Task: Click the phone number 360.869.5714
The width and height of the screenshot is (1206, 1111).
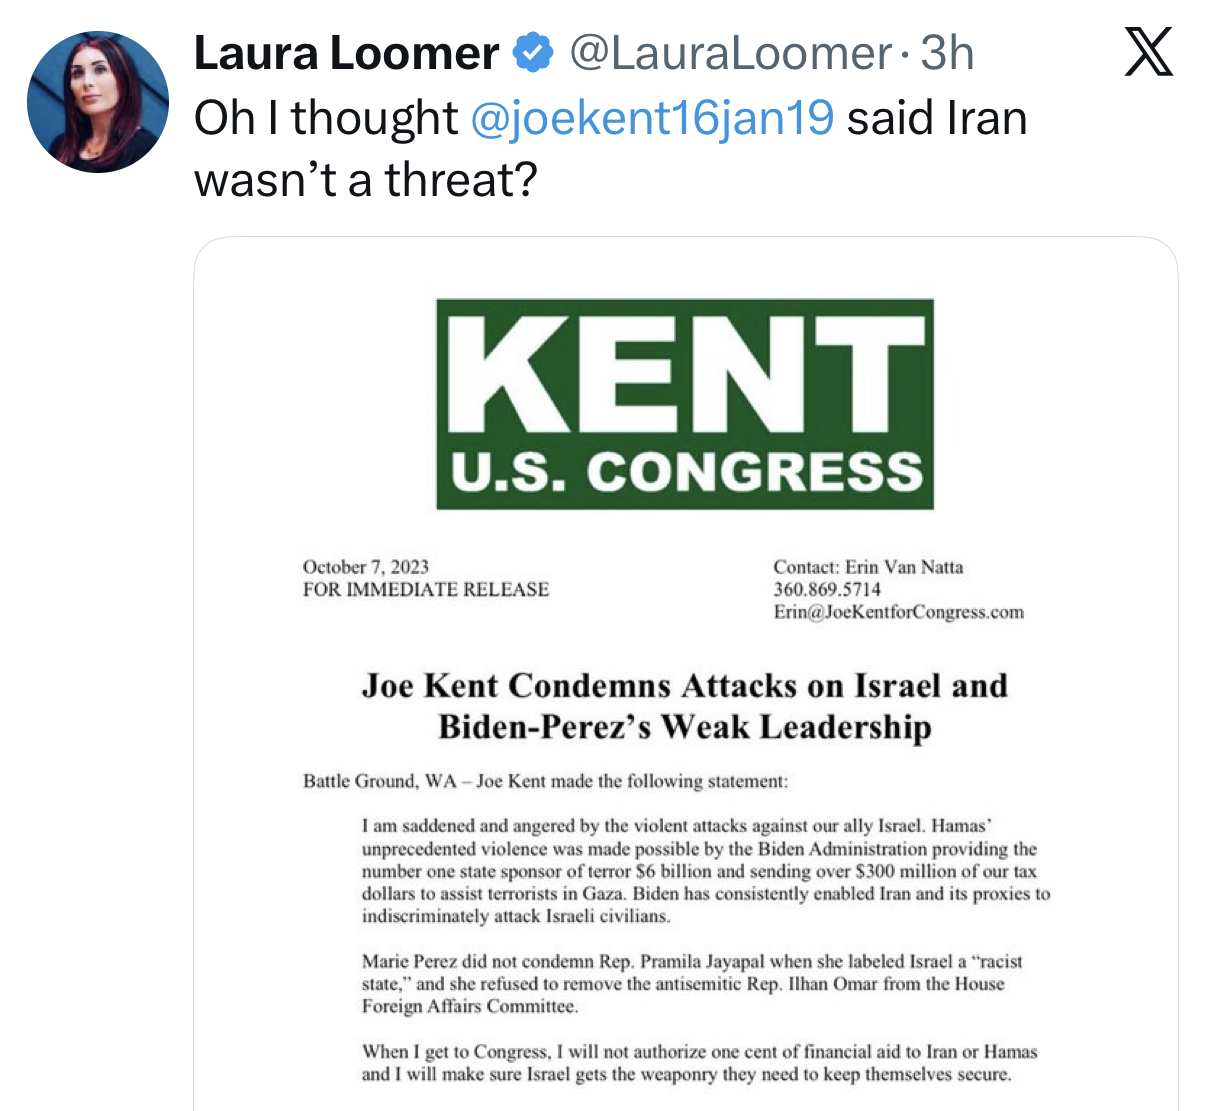Action: pos(827,589)
